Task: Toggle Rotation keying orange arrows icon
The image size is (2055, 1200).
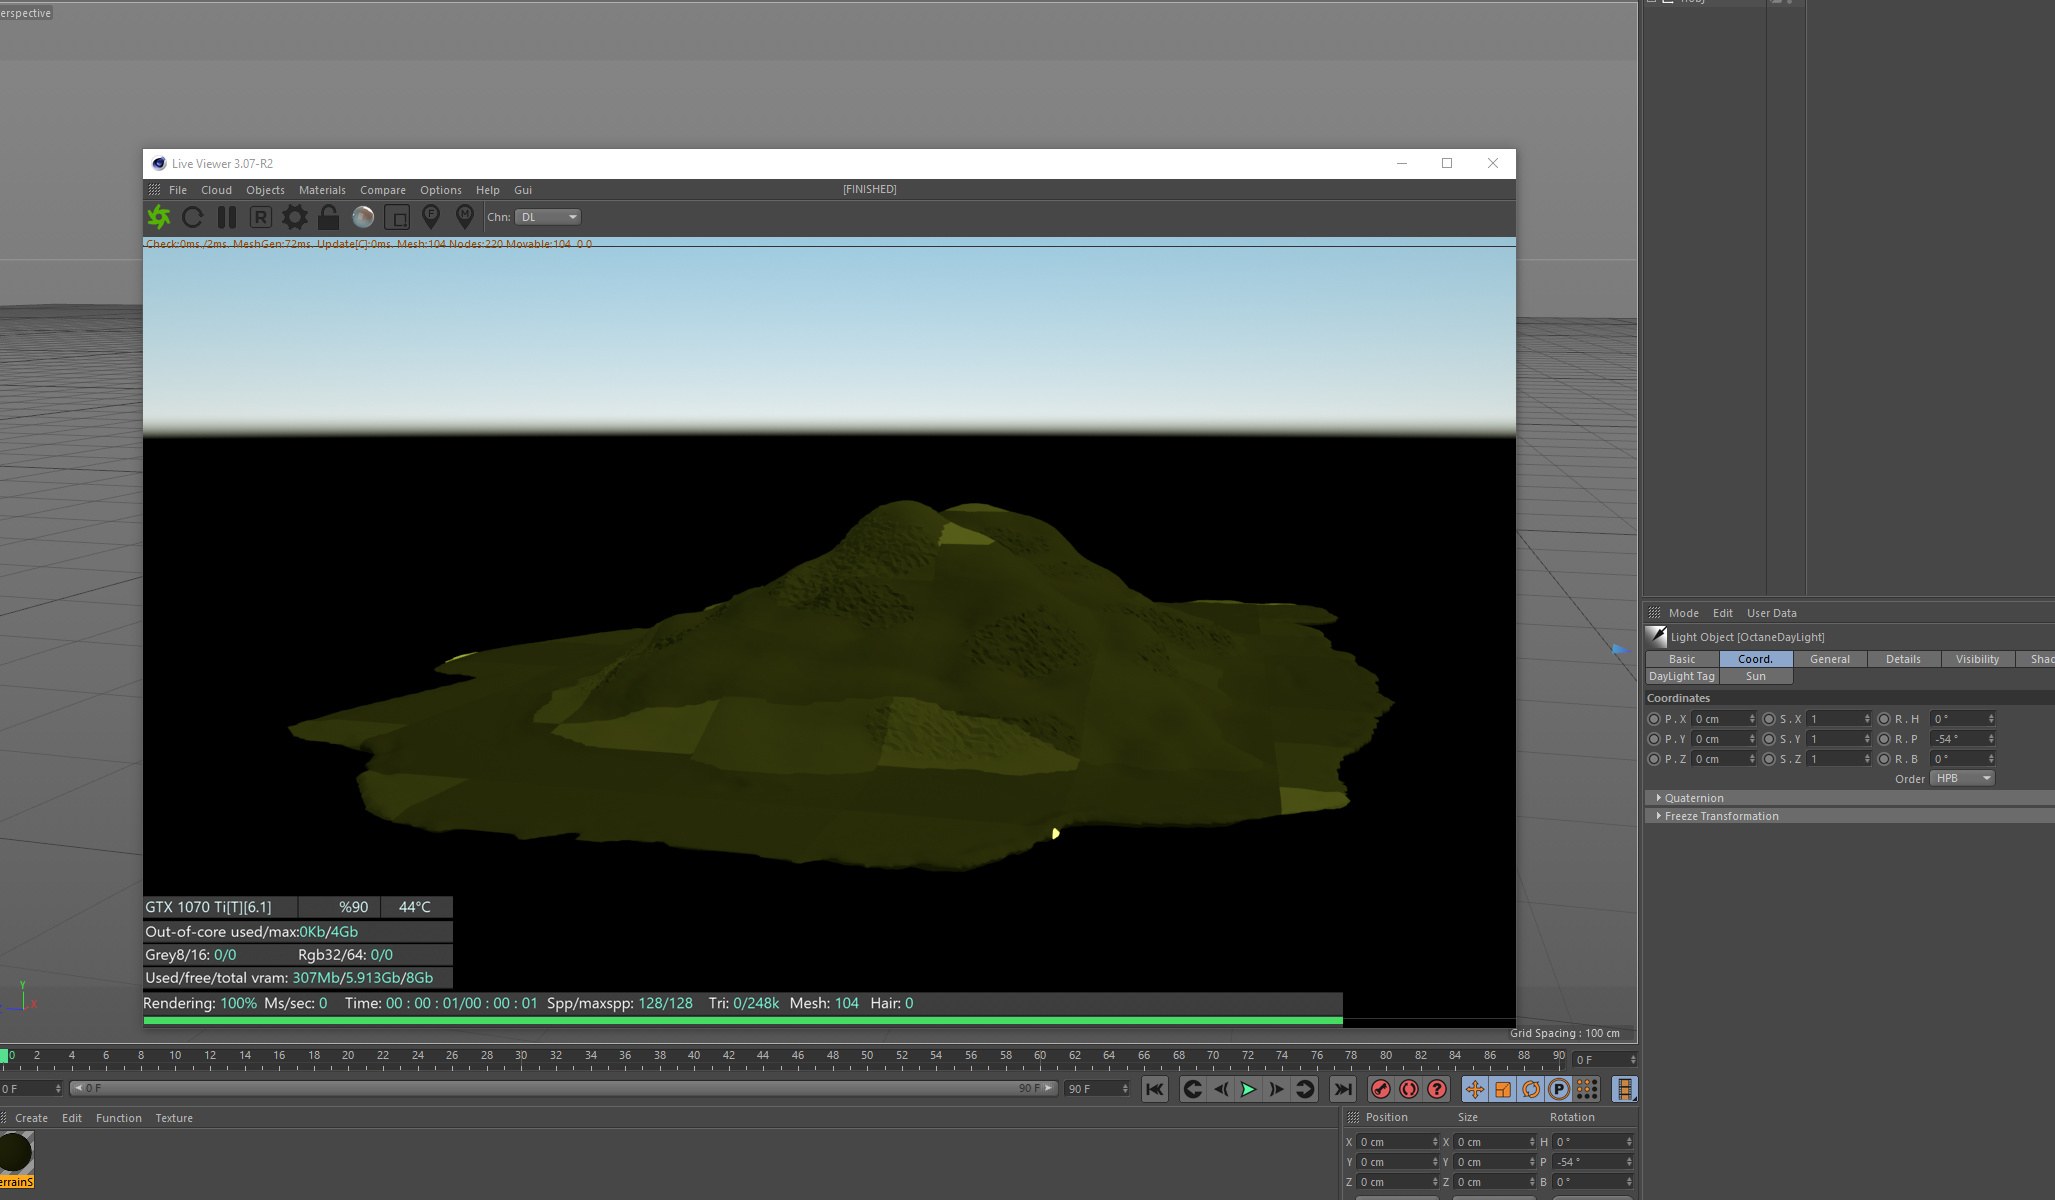Action: (1531, 1089)
